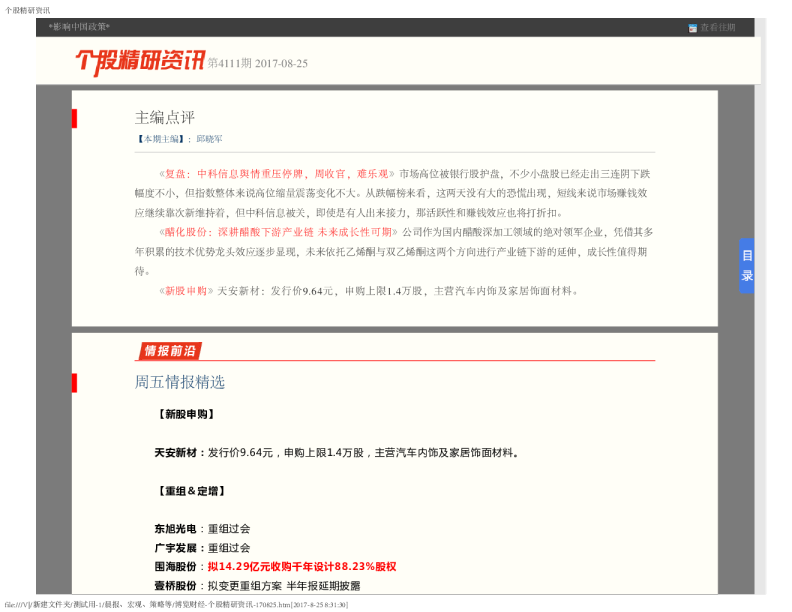792x612 pixels.
Task: Click red text 拟14.29亿元收购千年设计88.23%股权
Action: pos(302,567)
